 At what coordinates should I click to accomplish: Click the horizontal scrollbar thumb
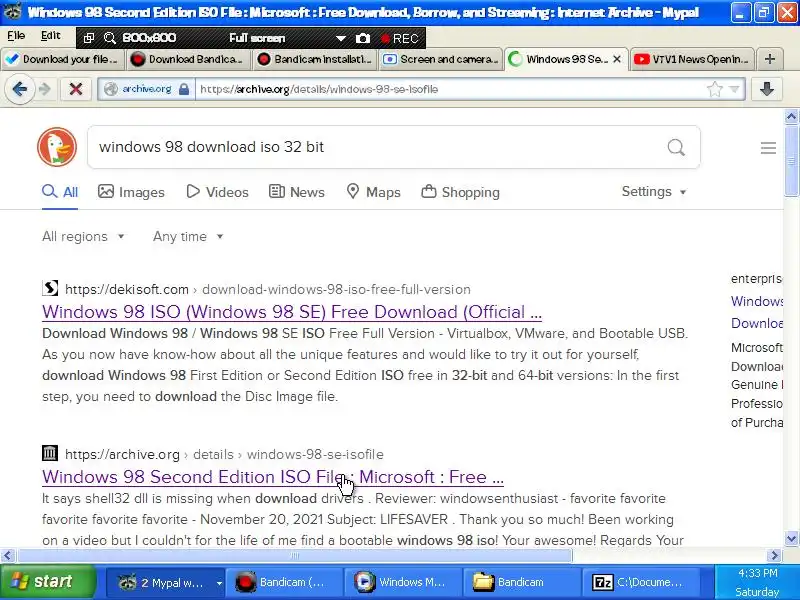pos(294,555)
